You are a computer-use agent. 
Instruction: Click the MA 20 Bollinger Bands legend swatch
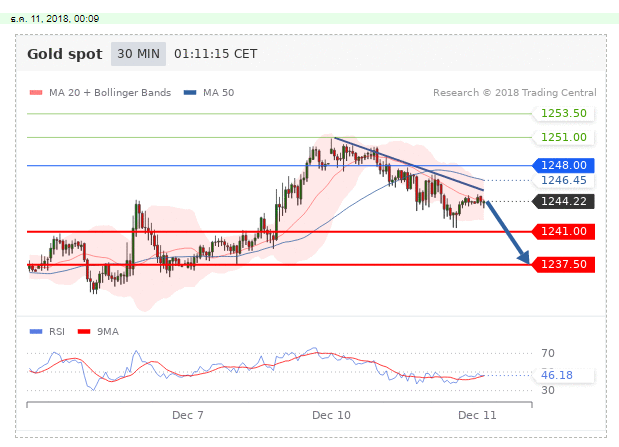pyautogui.click(x=36, y=93)
